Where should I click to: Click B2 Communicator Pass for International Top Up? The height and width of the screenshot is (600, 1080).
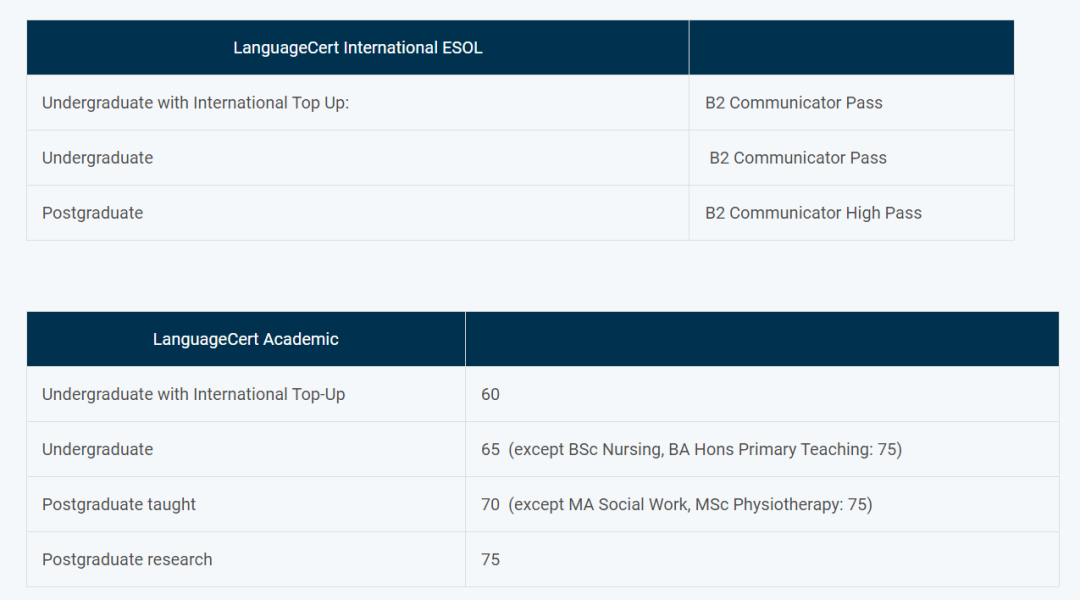tap(793, 103)
